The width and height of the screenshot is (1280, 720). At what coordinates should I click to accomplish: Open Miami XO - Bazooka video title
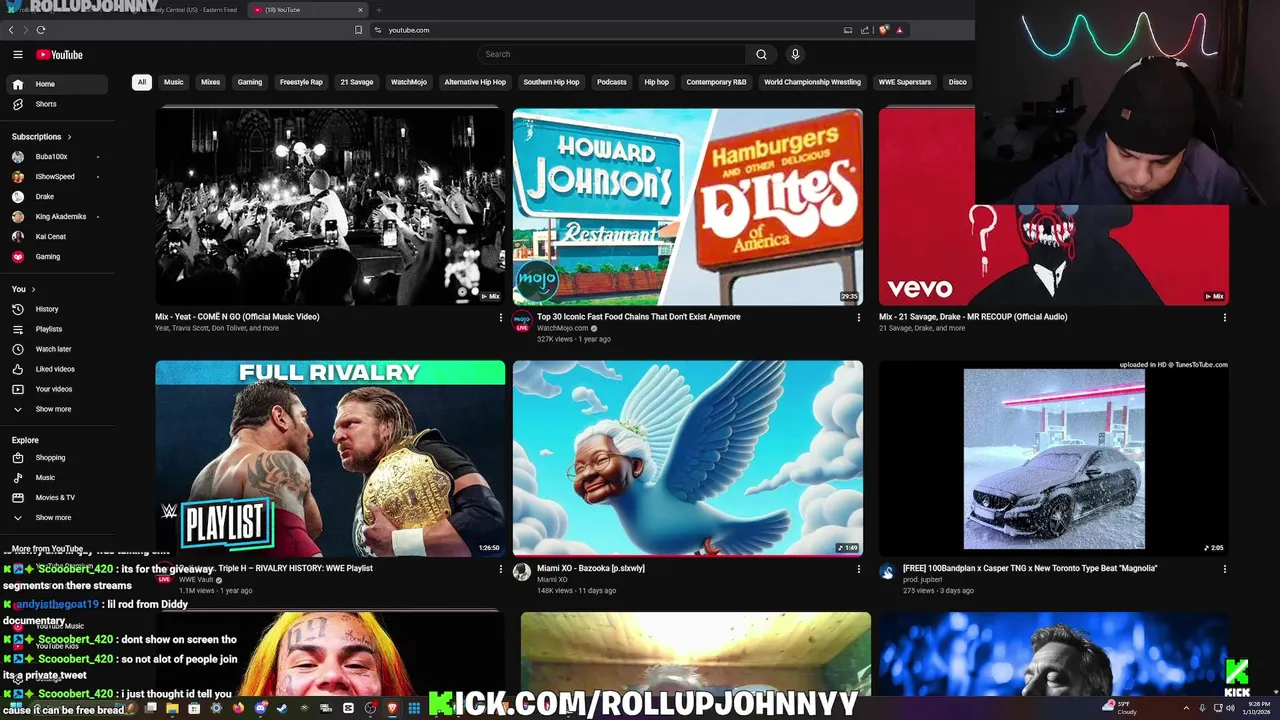coord(591,568)
